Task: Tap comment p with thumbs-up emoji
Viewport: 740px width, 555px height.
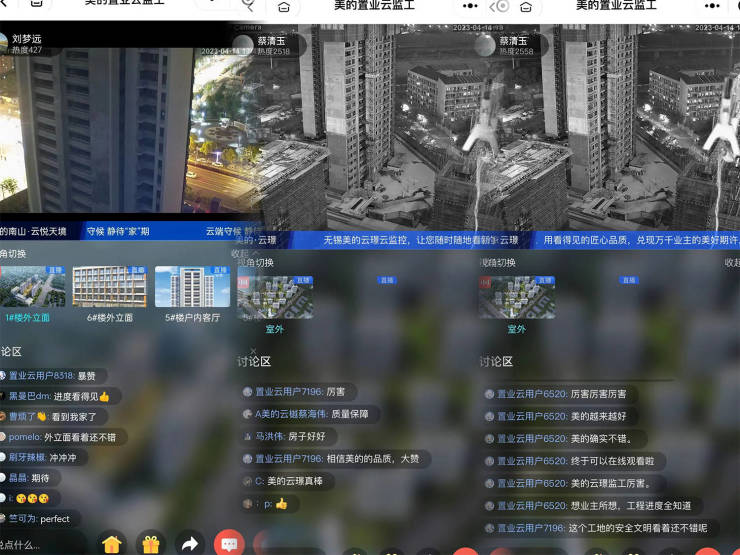Action: coord(269,504)
